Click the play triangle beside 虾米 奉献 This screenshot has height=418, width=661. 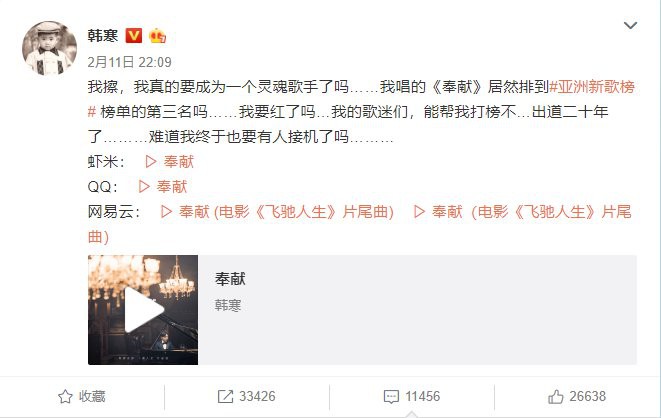(151, 161)
